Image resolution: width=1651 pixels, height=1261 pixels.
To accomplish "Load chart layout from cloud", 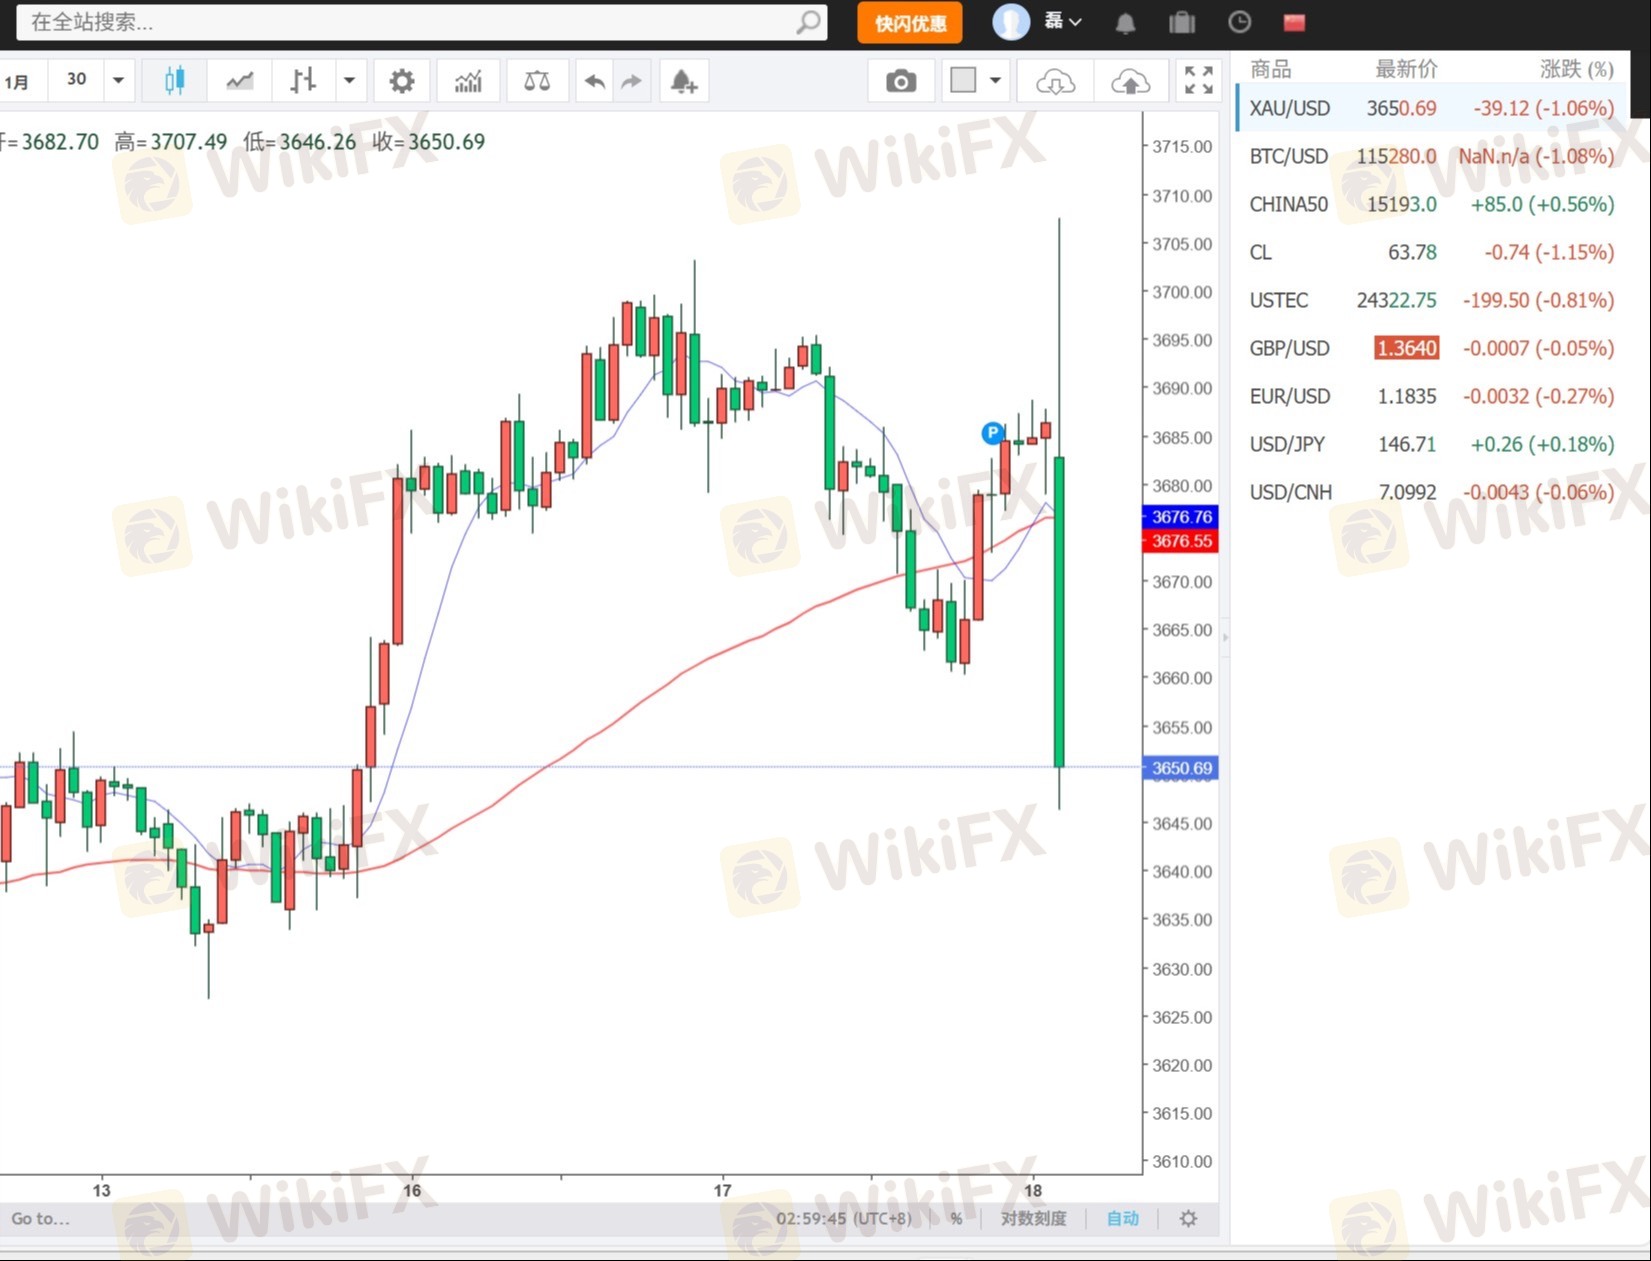I will (1055, 81).
